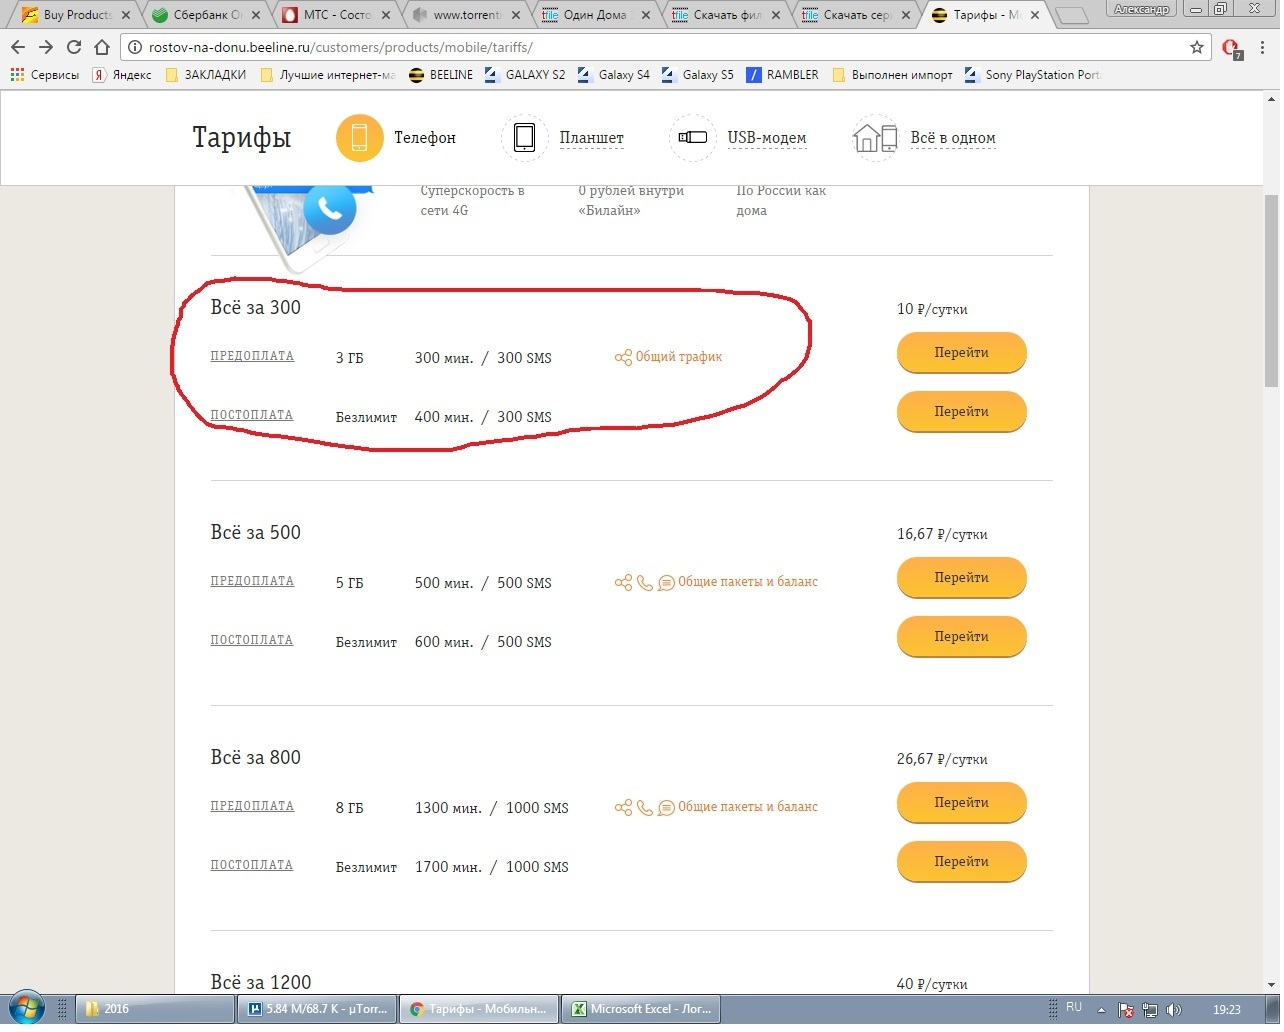Open ЗАКЛАДКИ bookmarks folder
The image size is (1284, 1032).
tap(206, 75)
